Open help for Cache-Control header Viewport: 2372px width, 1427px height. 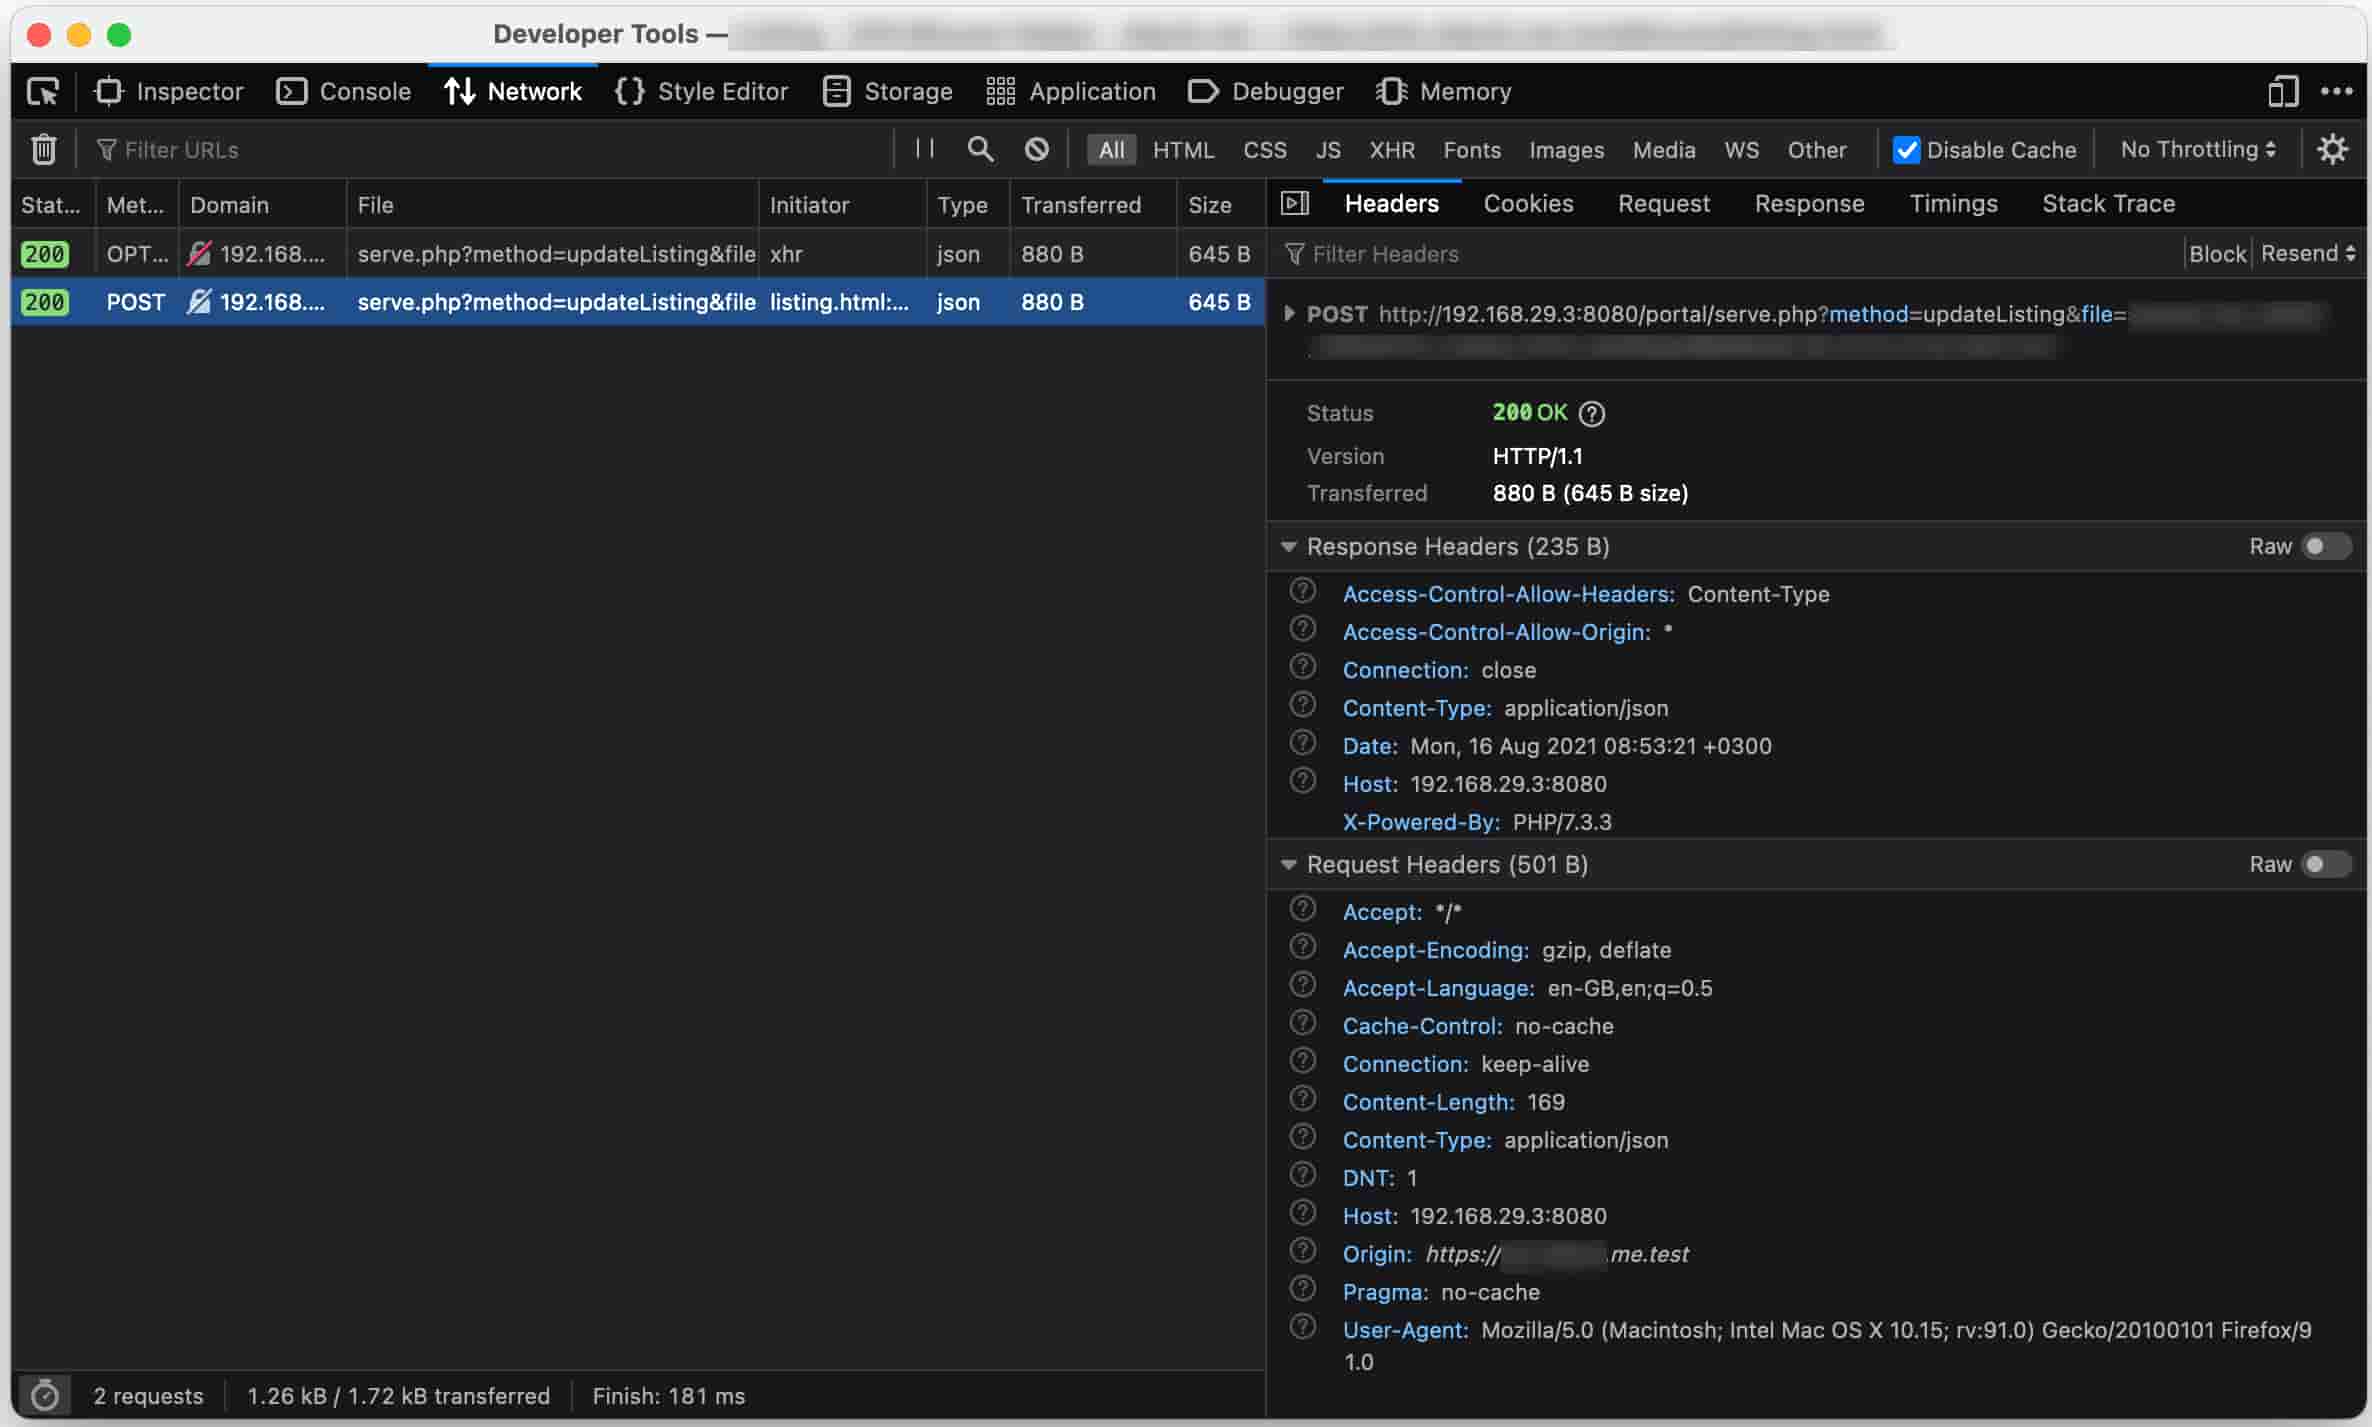1302,1023
